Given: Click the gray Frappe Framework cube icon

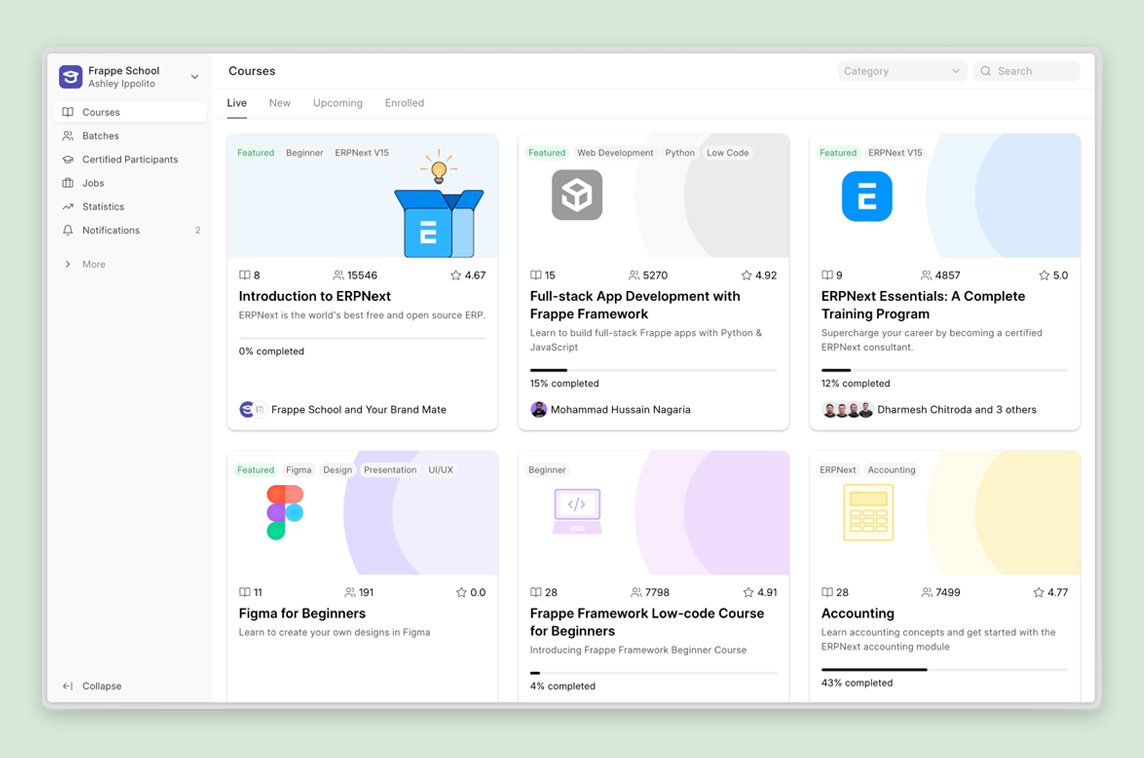Looking at the screenshot, I should pos(577,195).
